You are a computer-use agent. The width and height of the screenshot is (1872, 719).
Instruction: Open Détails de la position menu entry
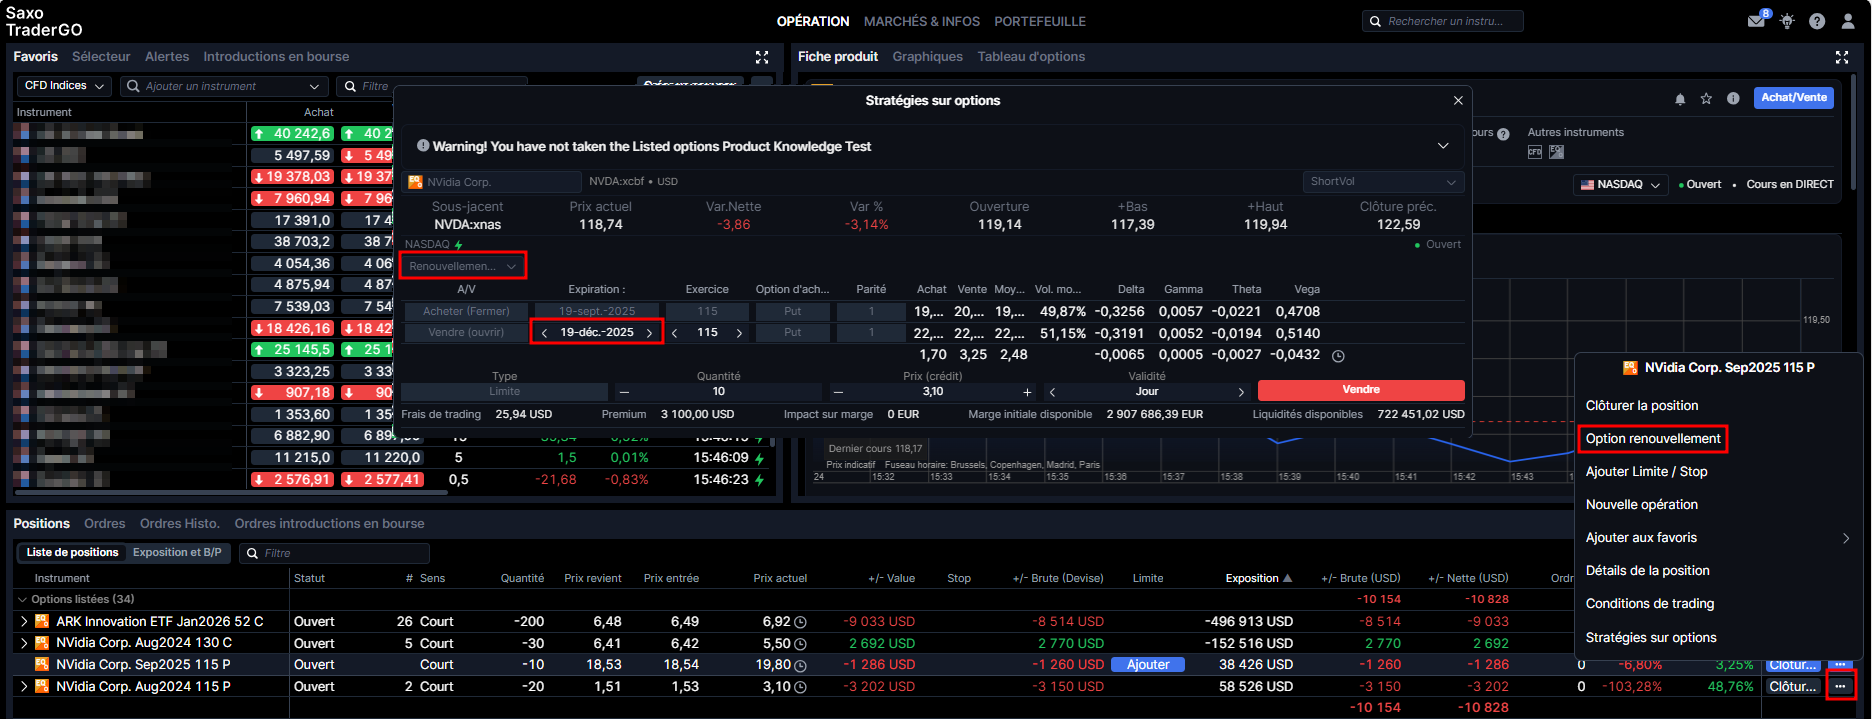(1647, 570)
